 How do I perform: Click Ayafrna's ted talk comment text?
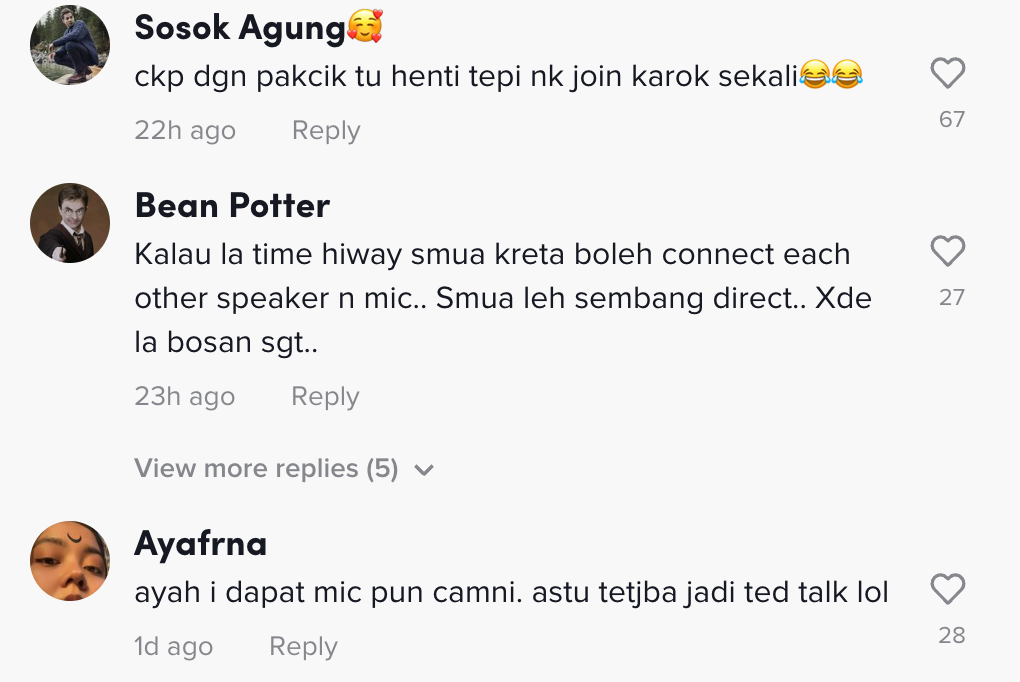coord(511,593)
